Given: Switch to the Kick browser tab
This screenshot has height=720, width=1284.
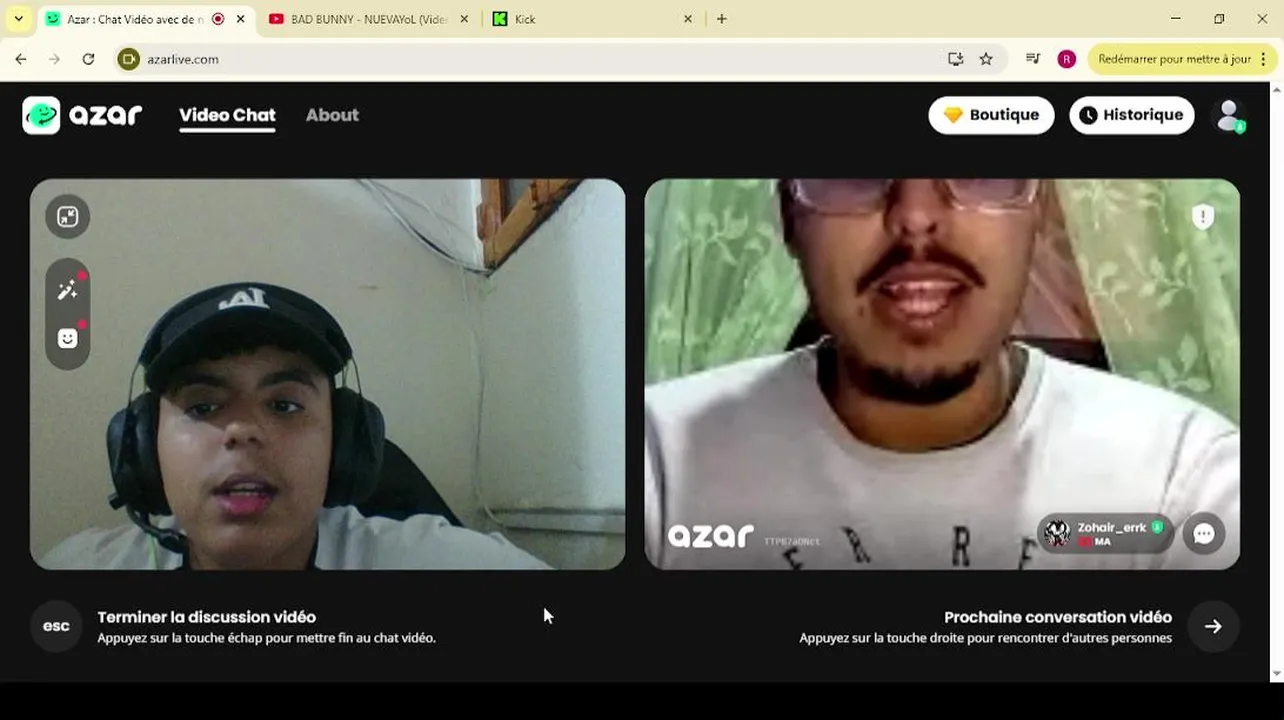Looking at the screenshot, I should click(592, 19).
